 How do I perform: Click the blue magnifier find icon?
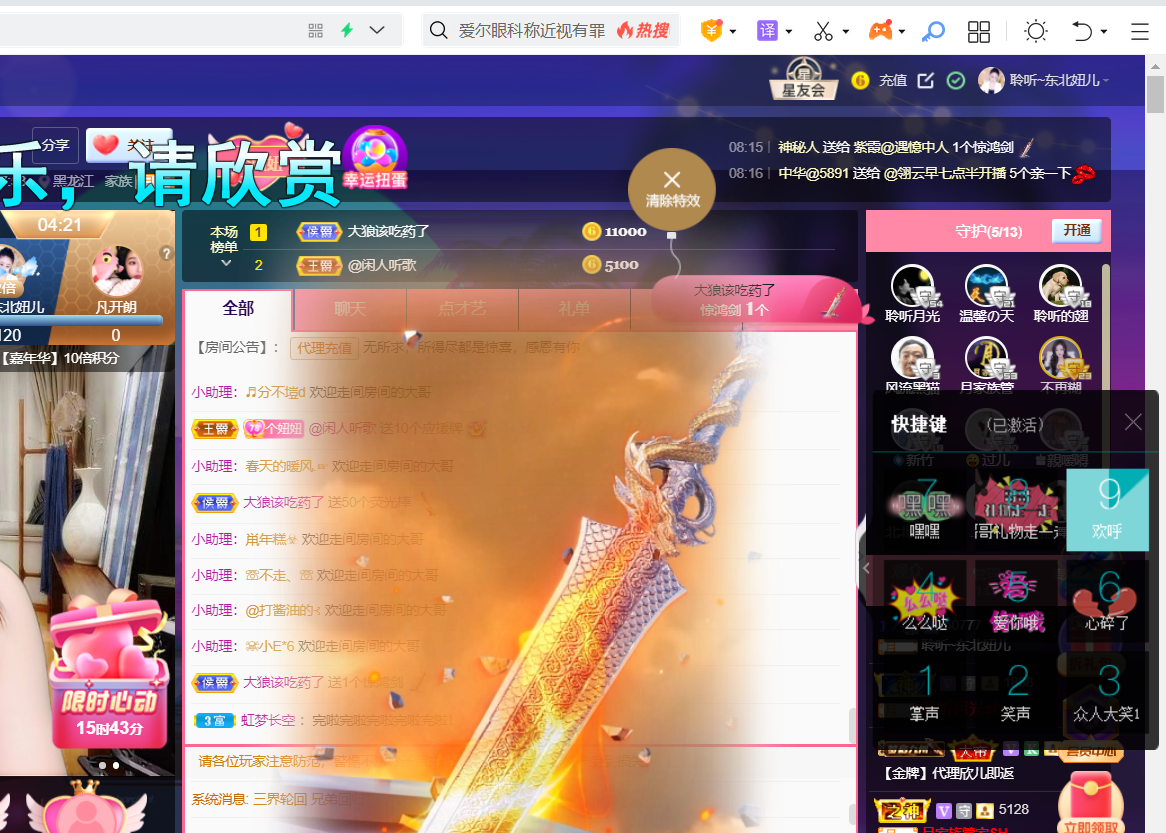point(933,30)
